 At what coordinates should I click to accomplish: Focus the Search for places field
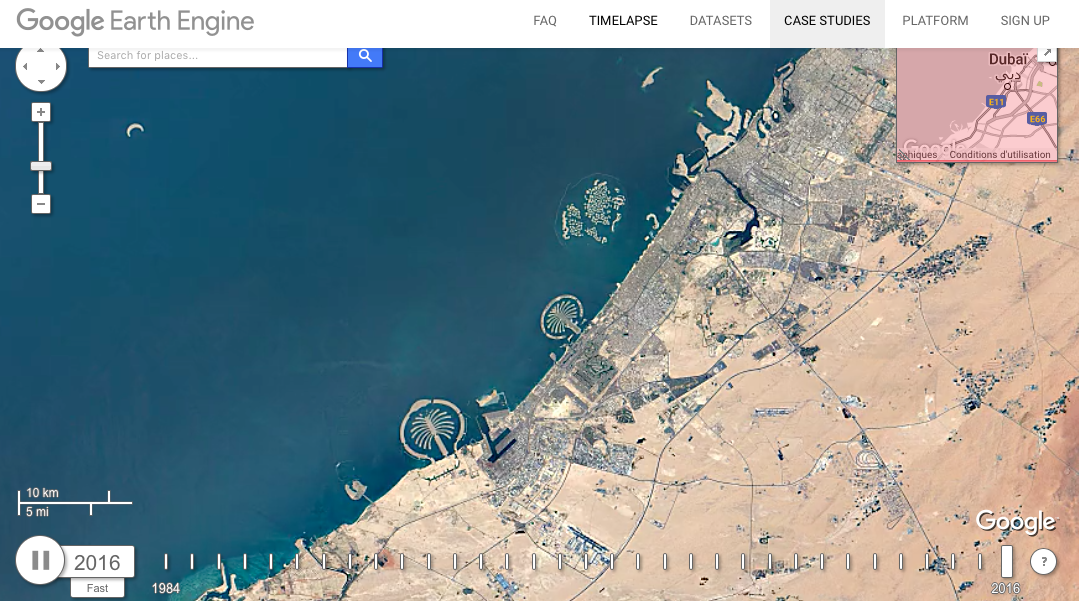(217, 56)
